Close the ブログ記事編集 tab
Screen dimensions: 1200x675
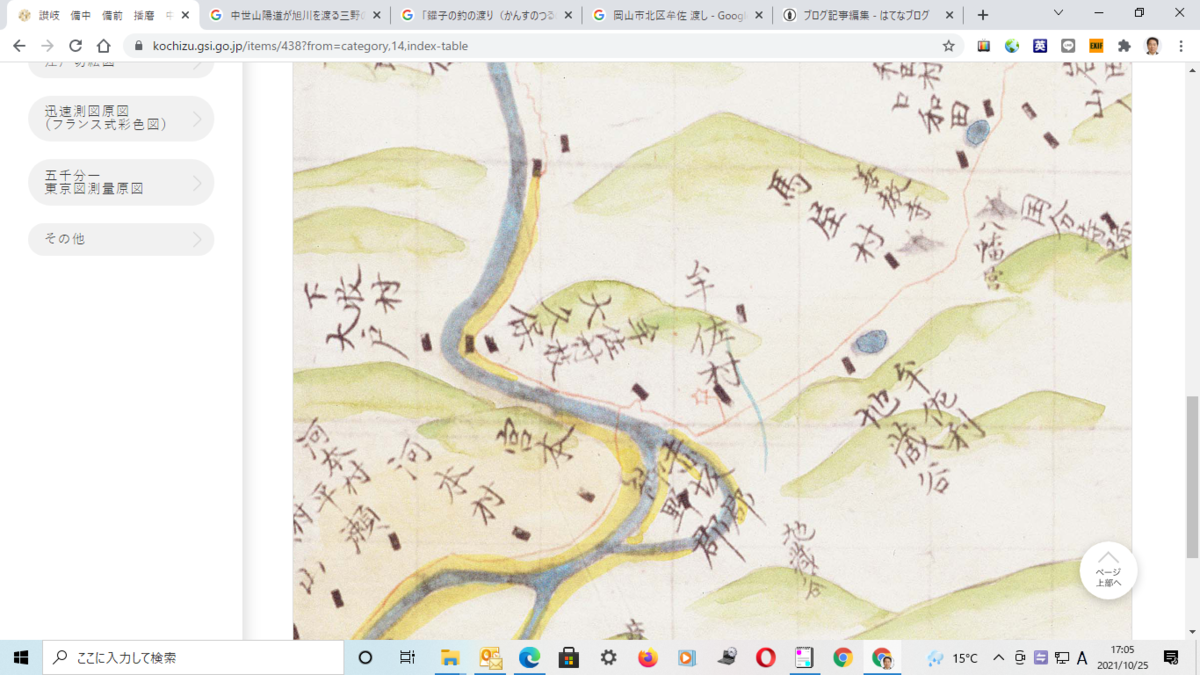950,15
